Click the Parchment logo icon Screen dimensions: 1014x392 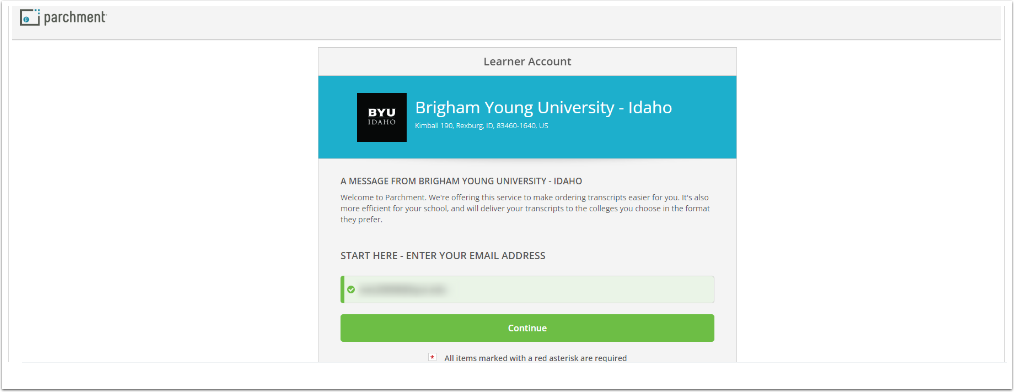pyautogui.click(x=30, y=17)
